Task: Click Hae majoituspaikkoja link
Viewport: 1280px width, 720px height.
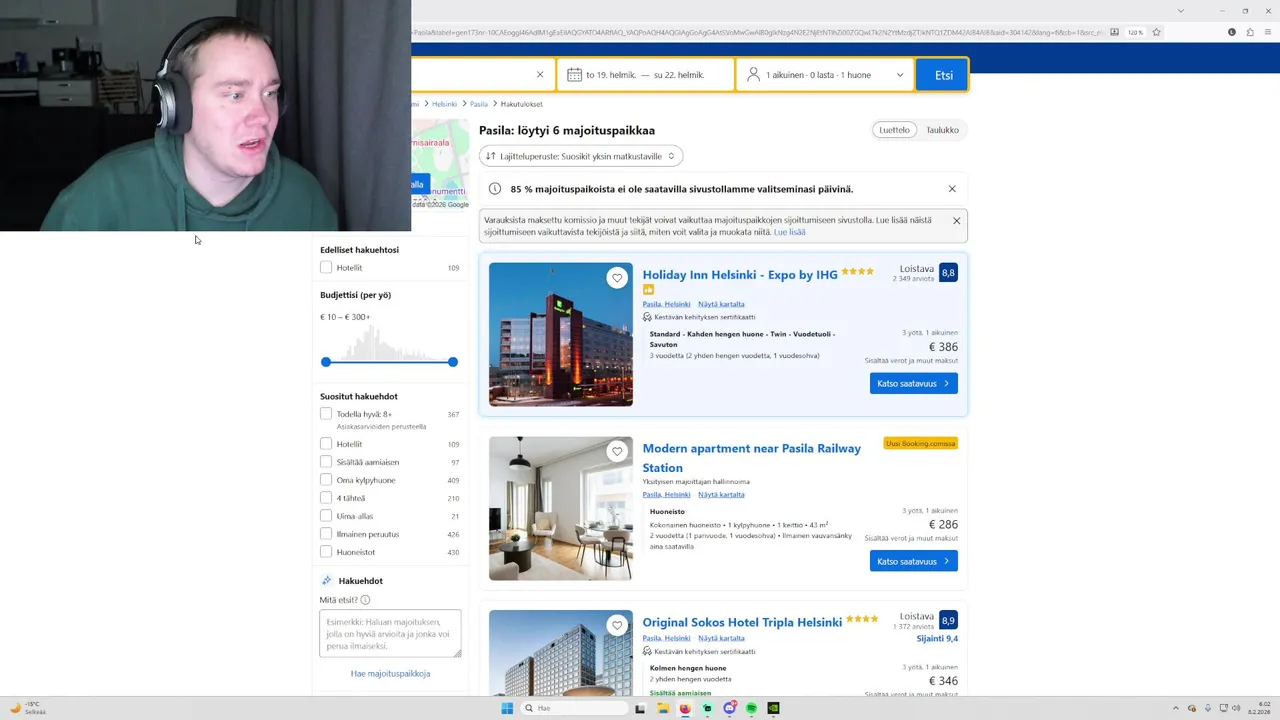Action: coord(390,673)
